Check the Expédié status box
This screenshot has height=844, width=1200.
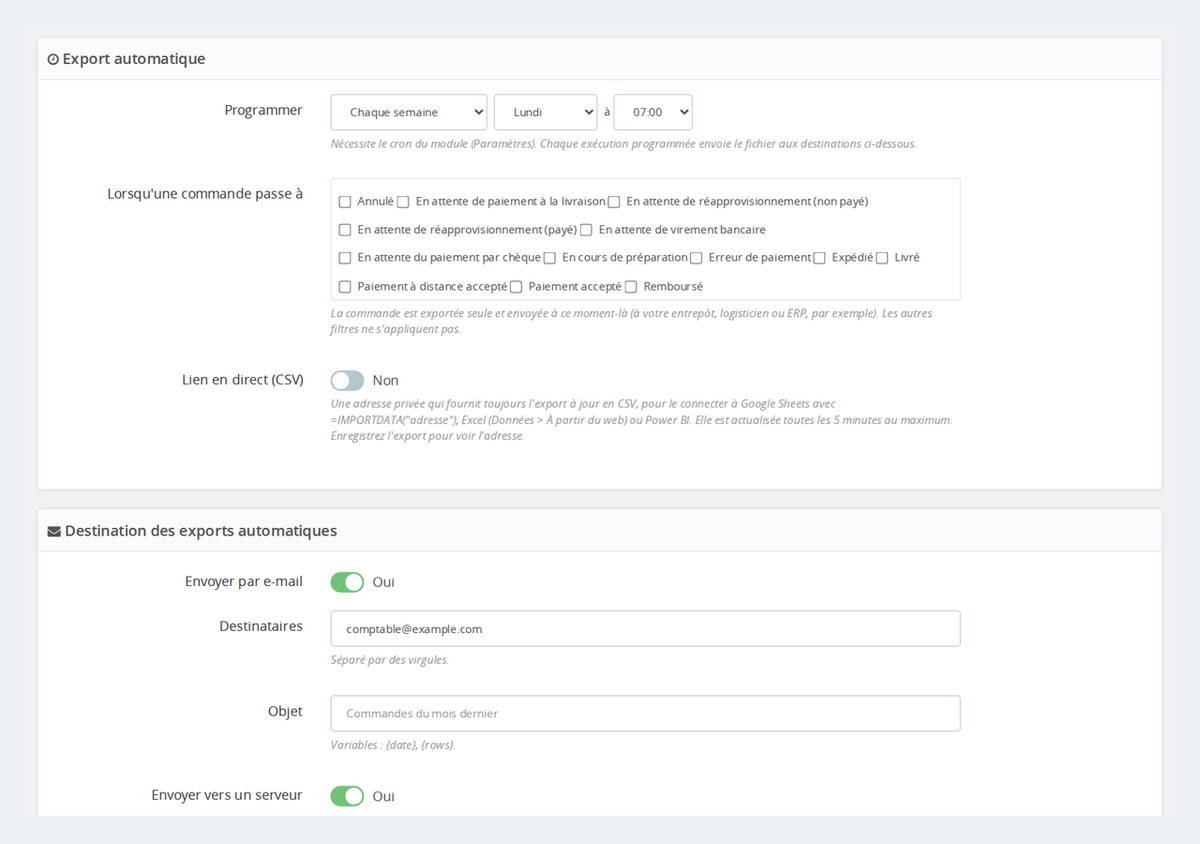coord(819,258)
